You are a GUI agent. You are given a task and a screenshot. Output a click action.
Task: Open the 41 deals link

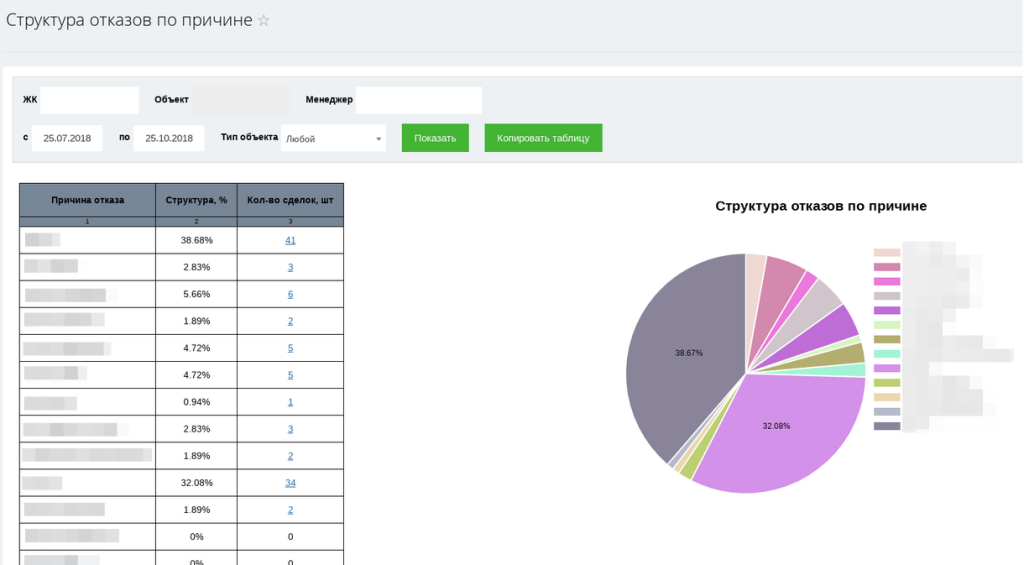click(x=290, y=240)
